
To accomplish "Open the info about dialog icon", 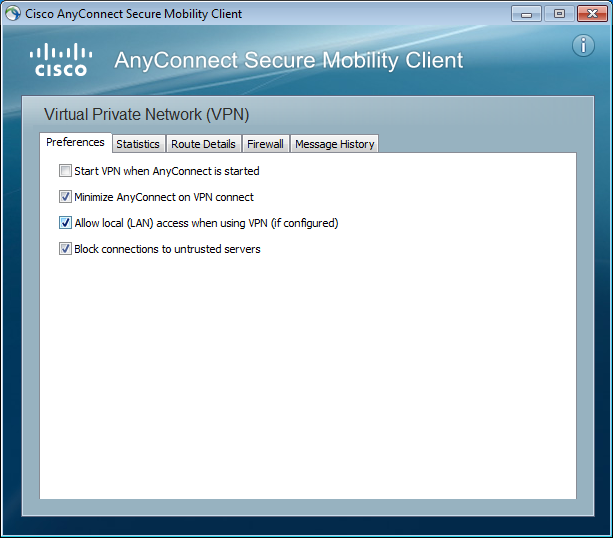I will (583, 45).
